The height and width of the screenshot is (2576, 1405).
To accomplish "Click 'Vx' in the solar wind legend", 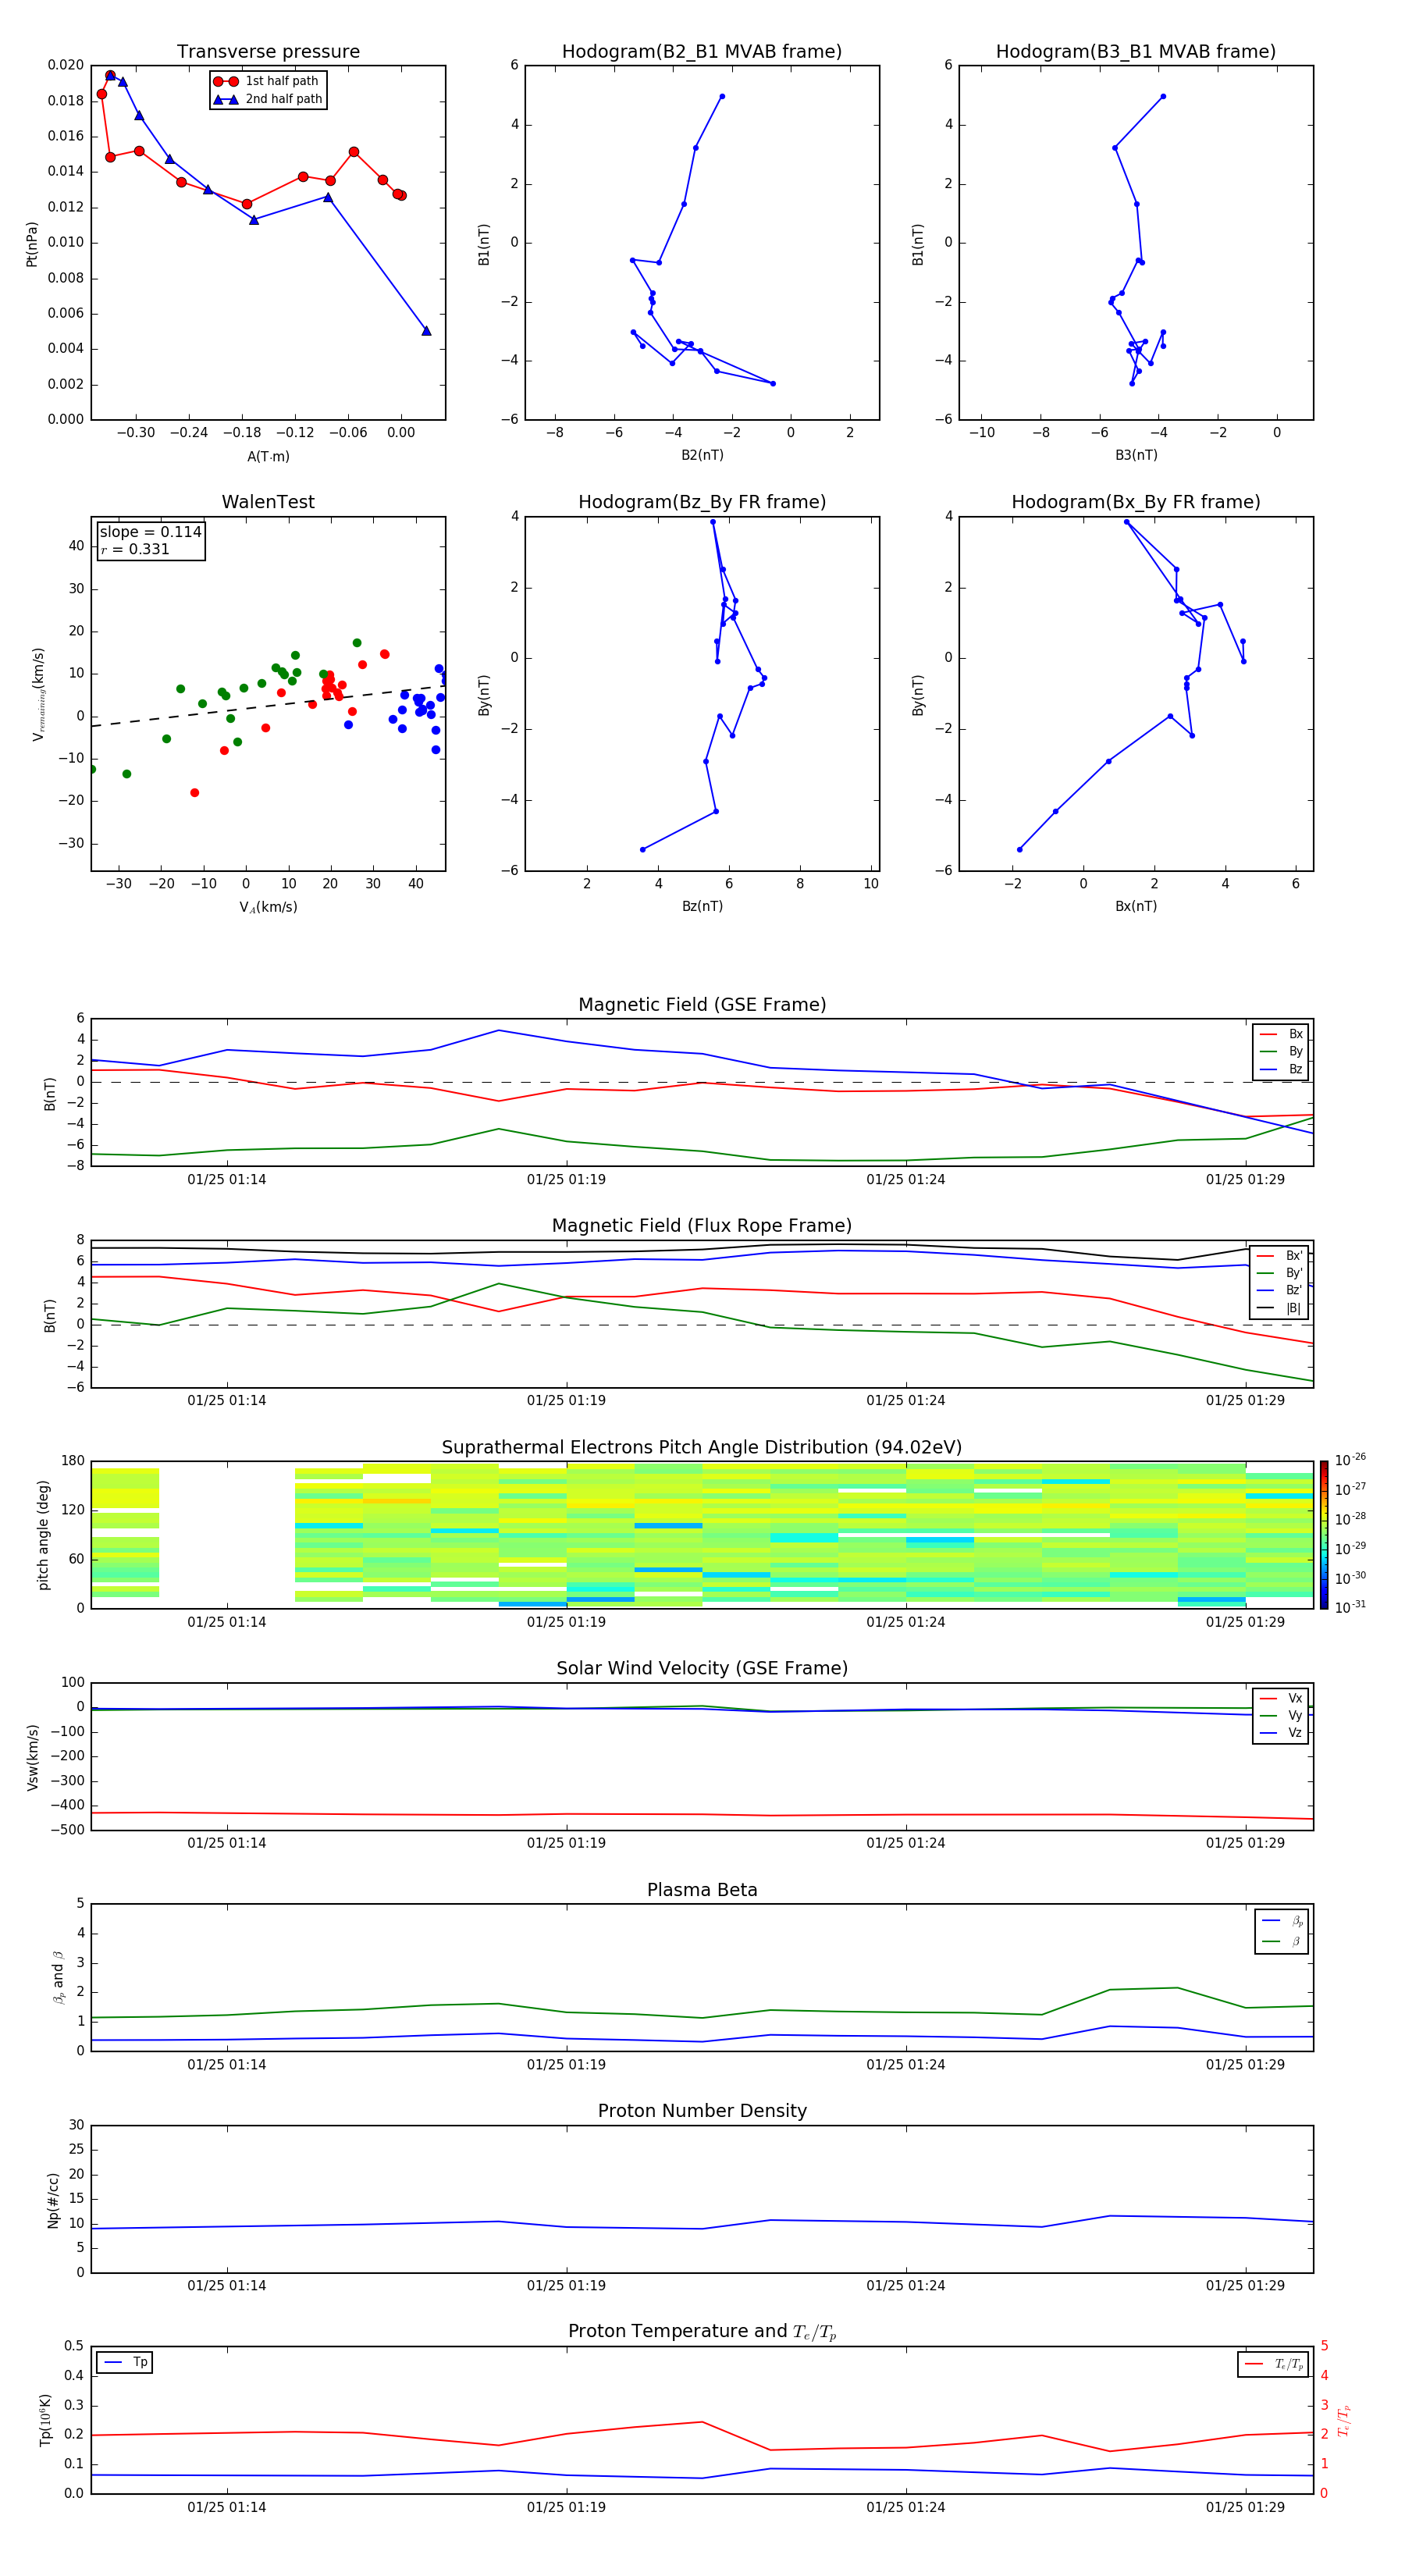I will [x=1295, y=1698].
